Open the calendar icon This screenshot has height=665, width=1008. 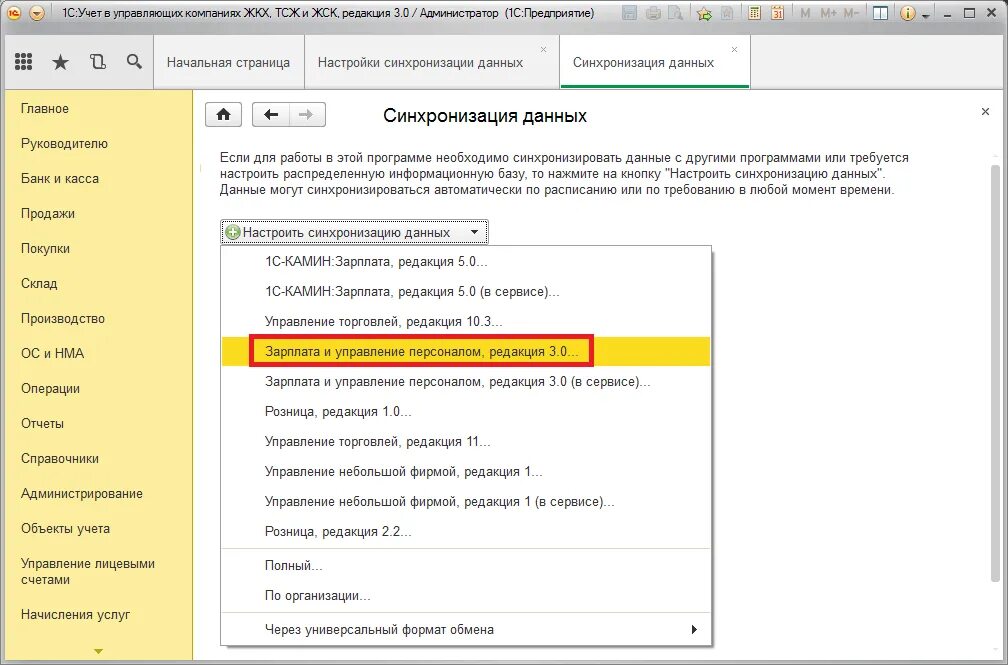pos(777,13)
